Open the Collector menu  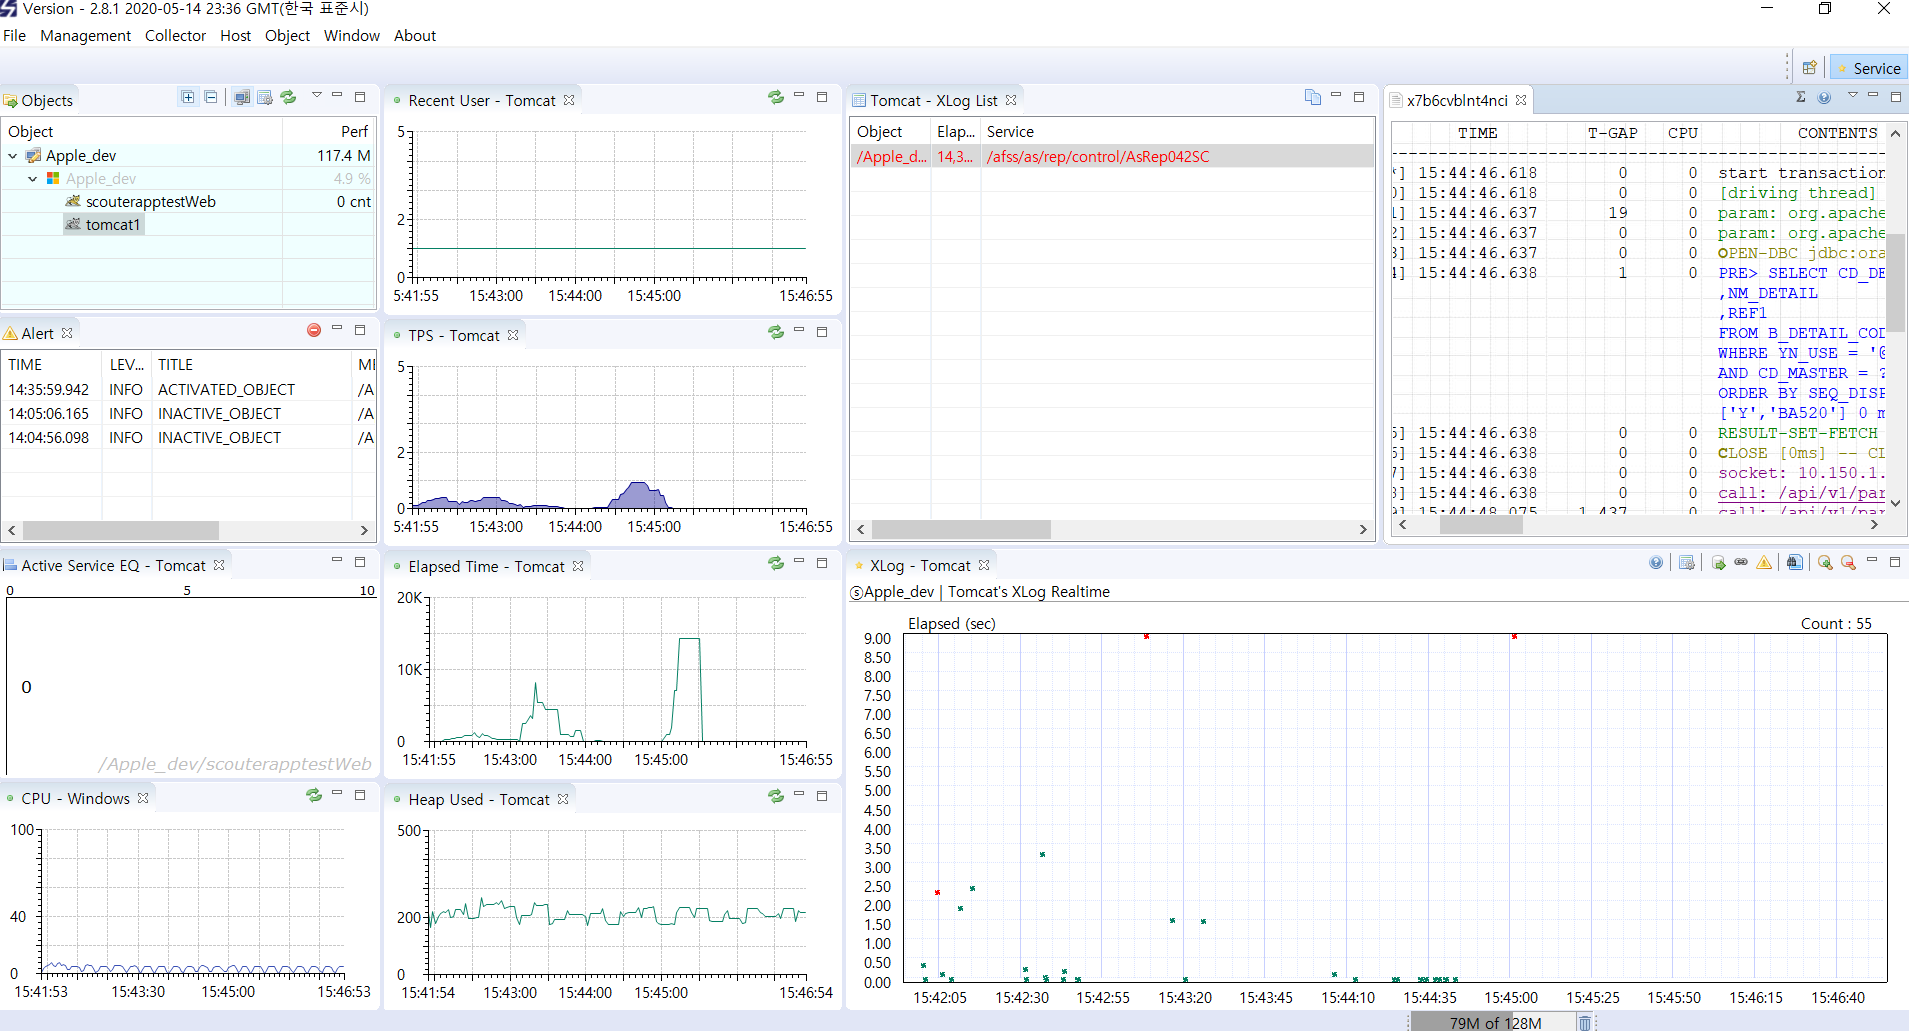(x=176, y=36)
